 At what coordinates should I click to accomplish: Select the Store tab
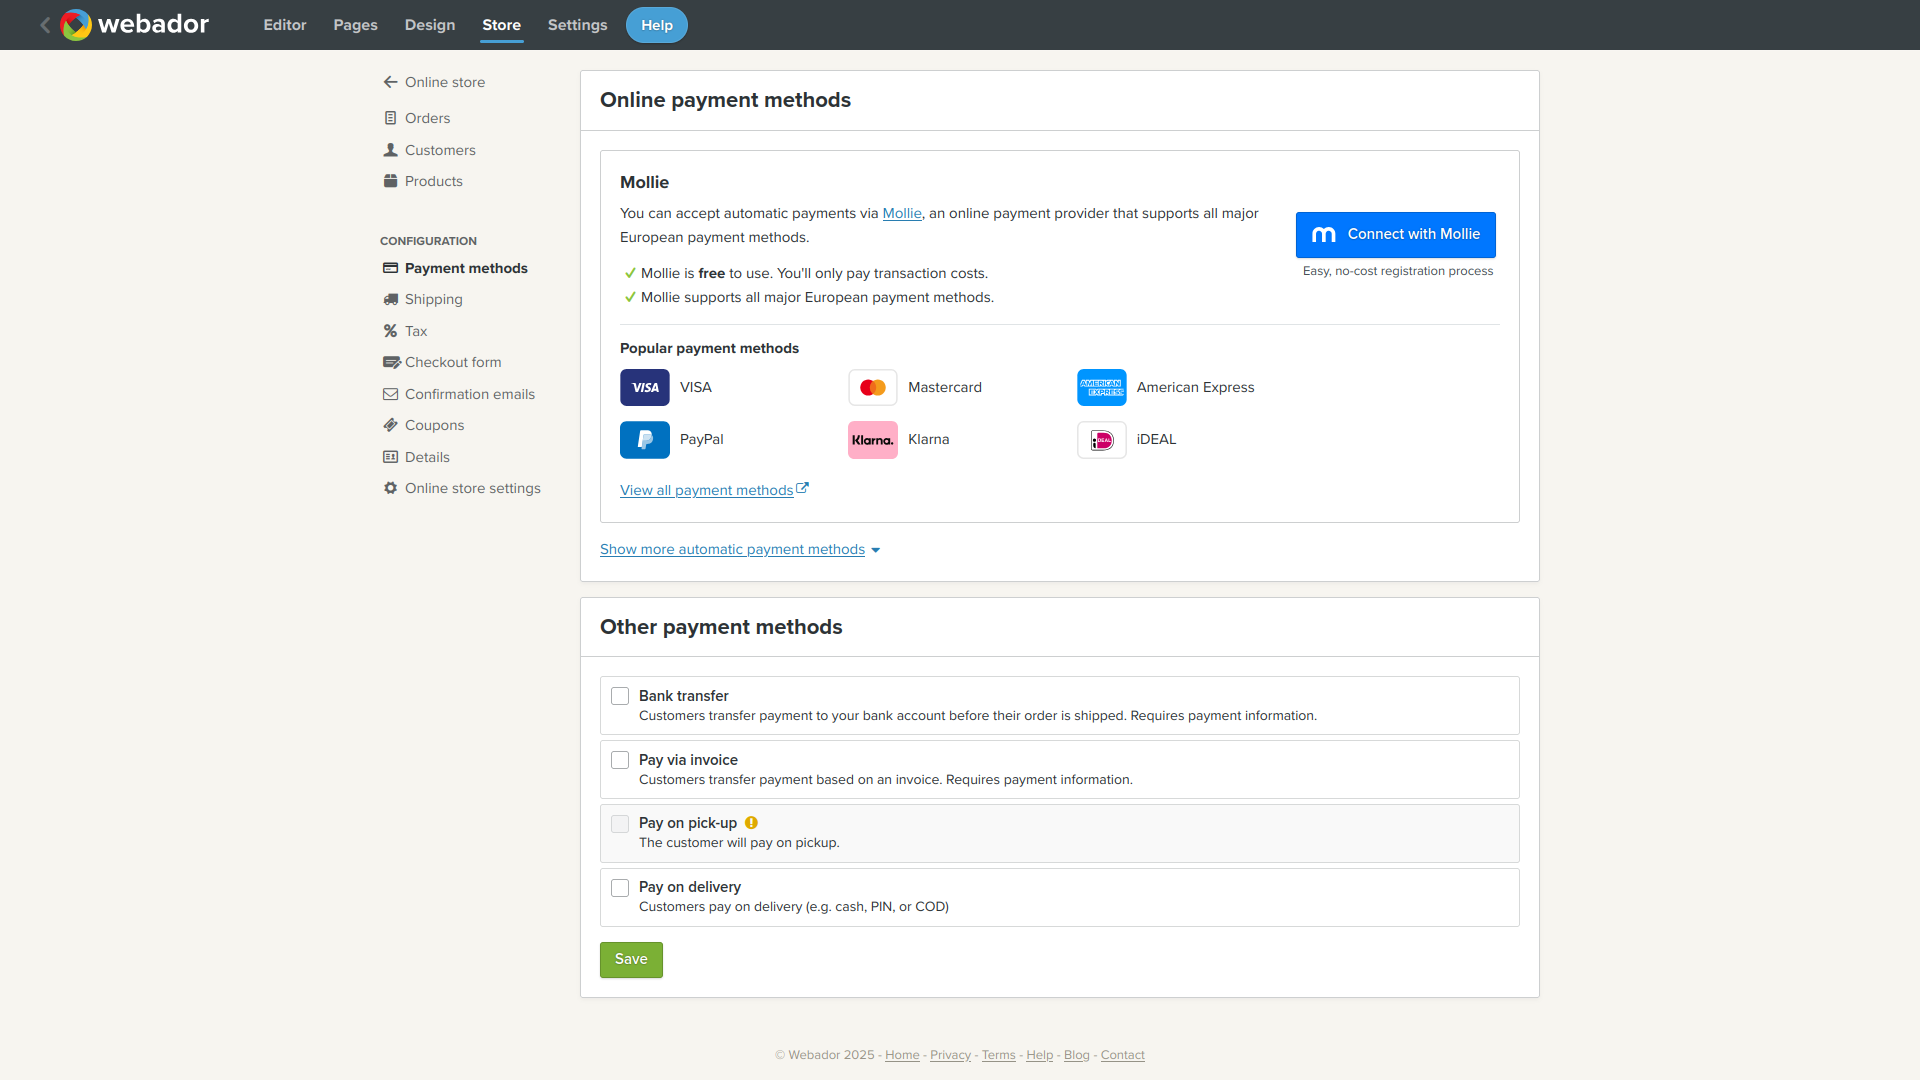(502, 25)
